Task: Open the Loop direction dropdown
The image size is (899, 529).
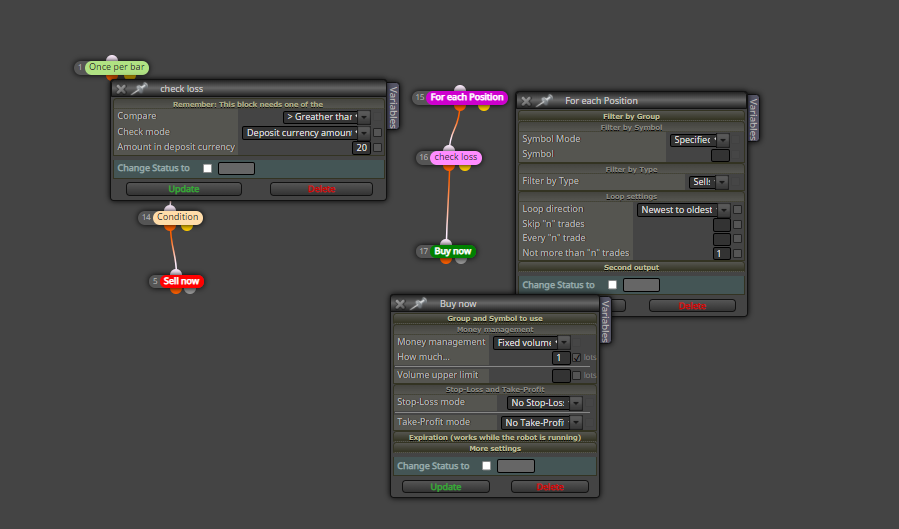Action: (x=683, y=210)
